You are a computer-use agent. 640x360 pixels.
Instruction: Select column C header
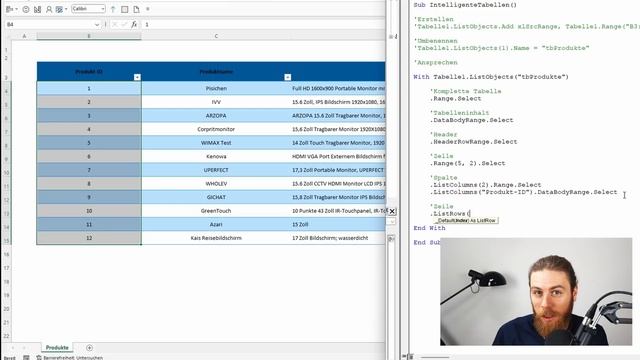pyautogui.click(x=216, y=36)
